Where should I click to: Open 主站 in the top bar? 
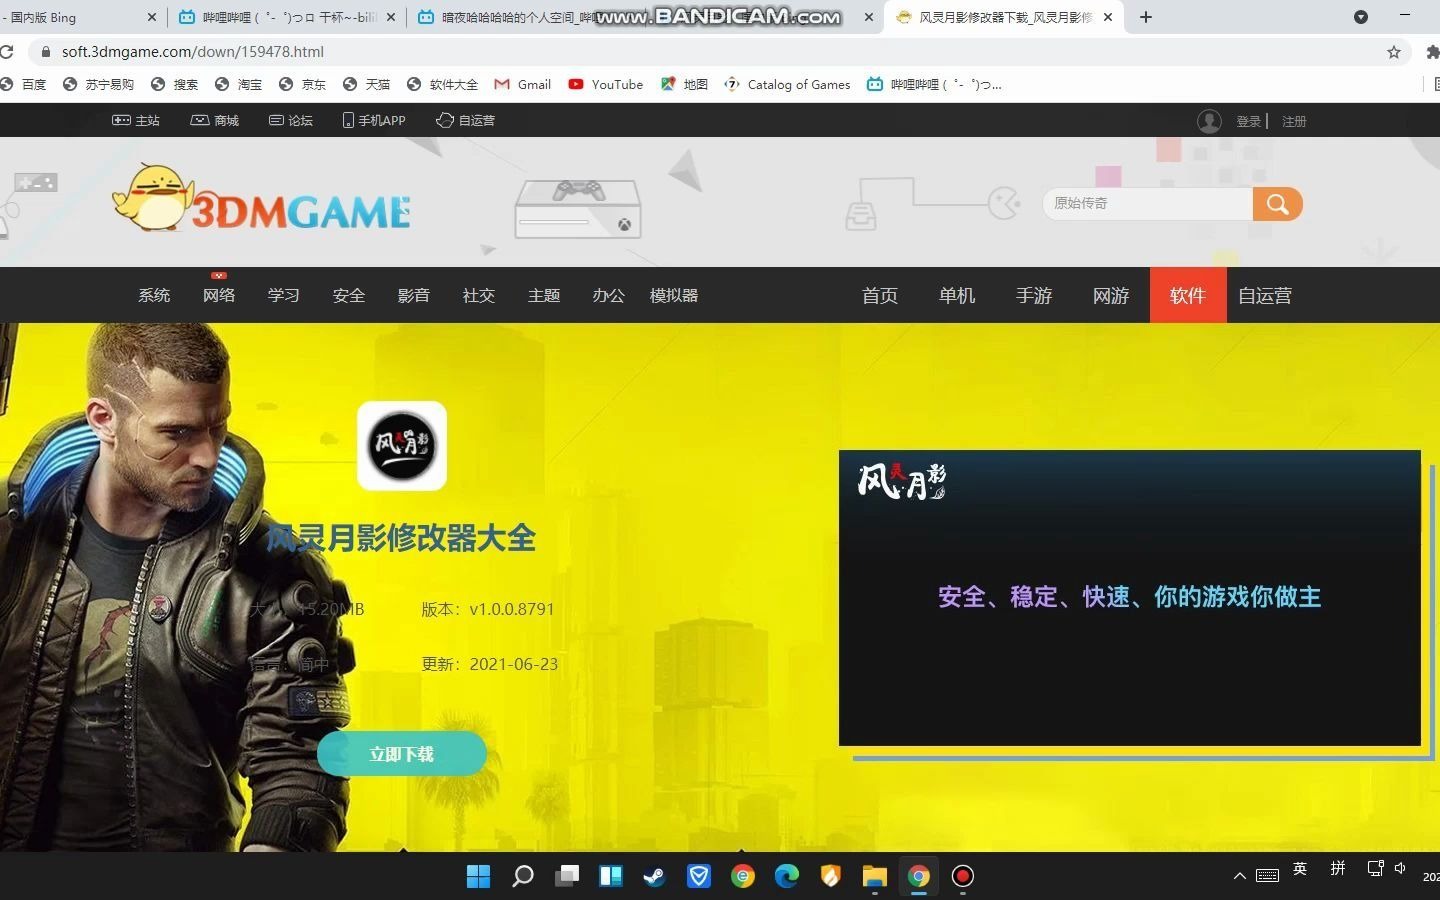pyautogui.click(x=136, y=120)
